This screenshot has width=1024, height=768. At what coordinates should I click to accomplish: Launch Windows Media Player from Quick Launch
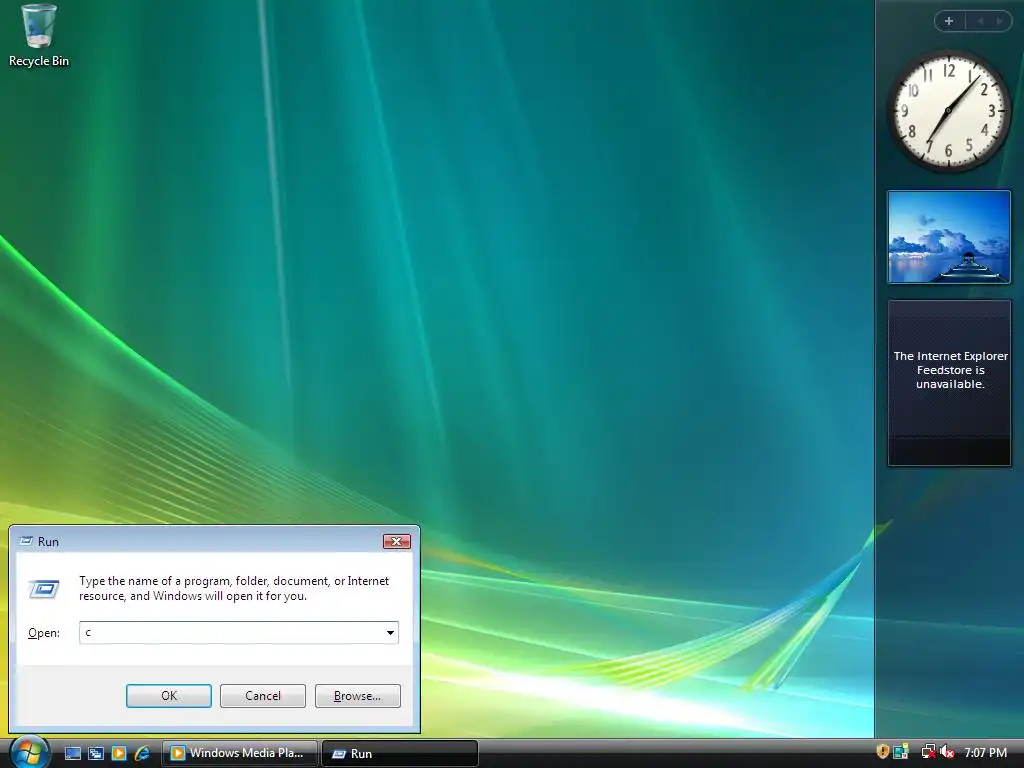click(x=119, y=753)
